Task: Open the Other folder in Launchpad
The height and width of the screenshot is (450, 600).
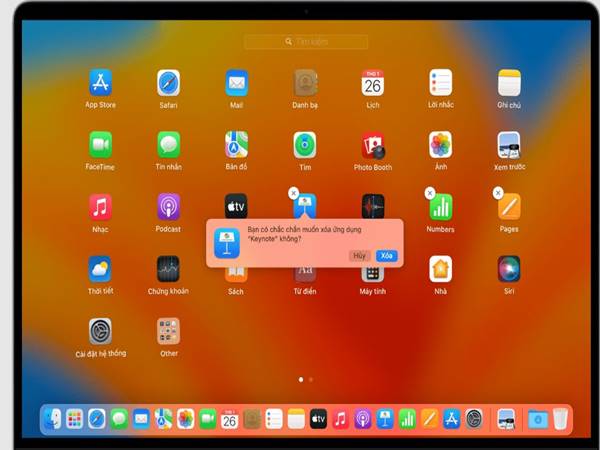Action: [168, 331]
